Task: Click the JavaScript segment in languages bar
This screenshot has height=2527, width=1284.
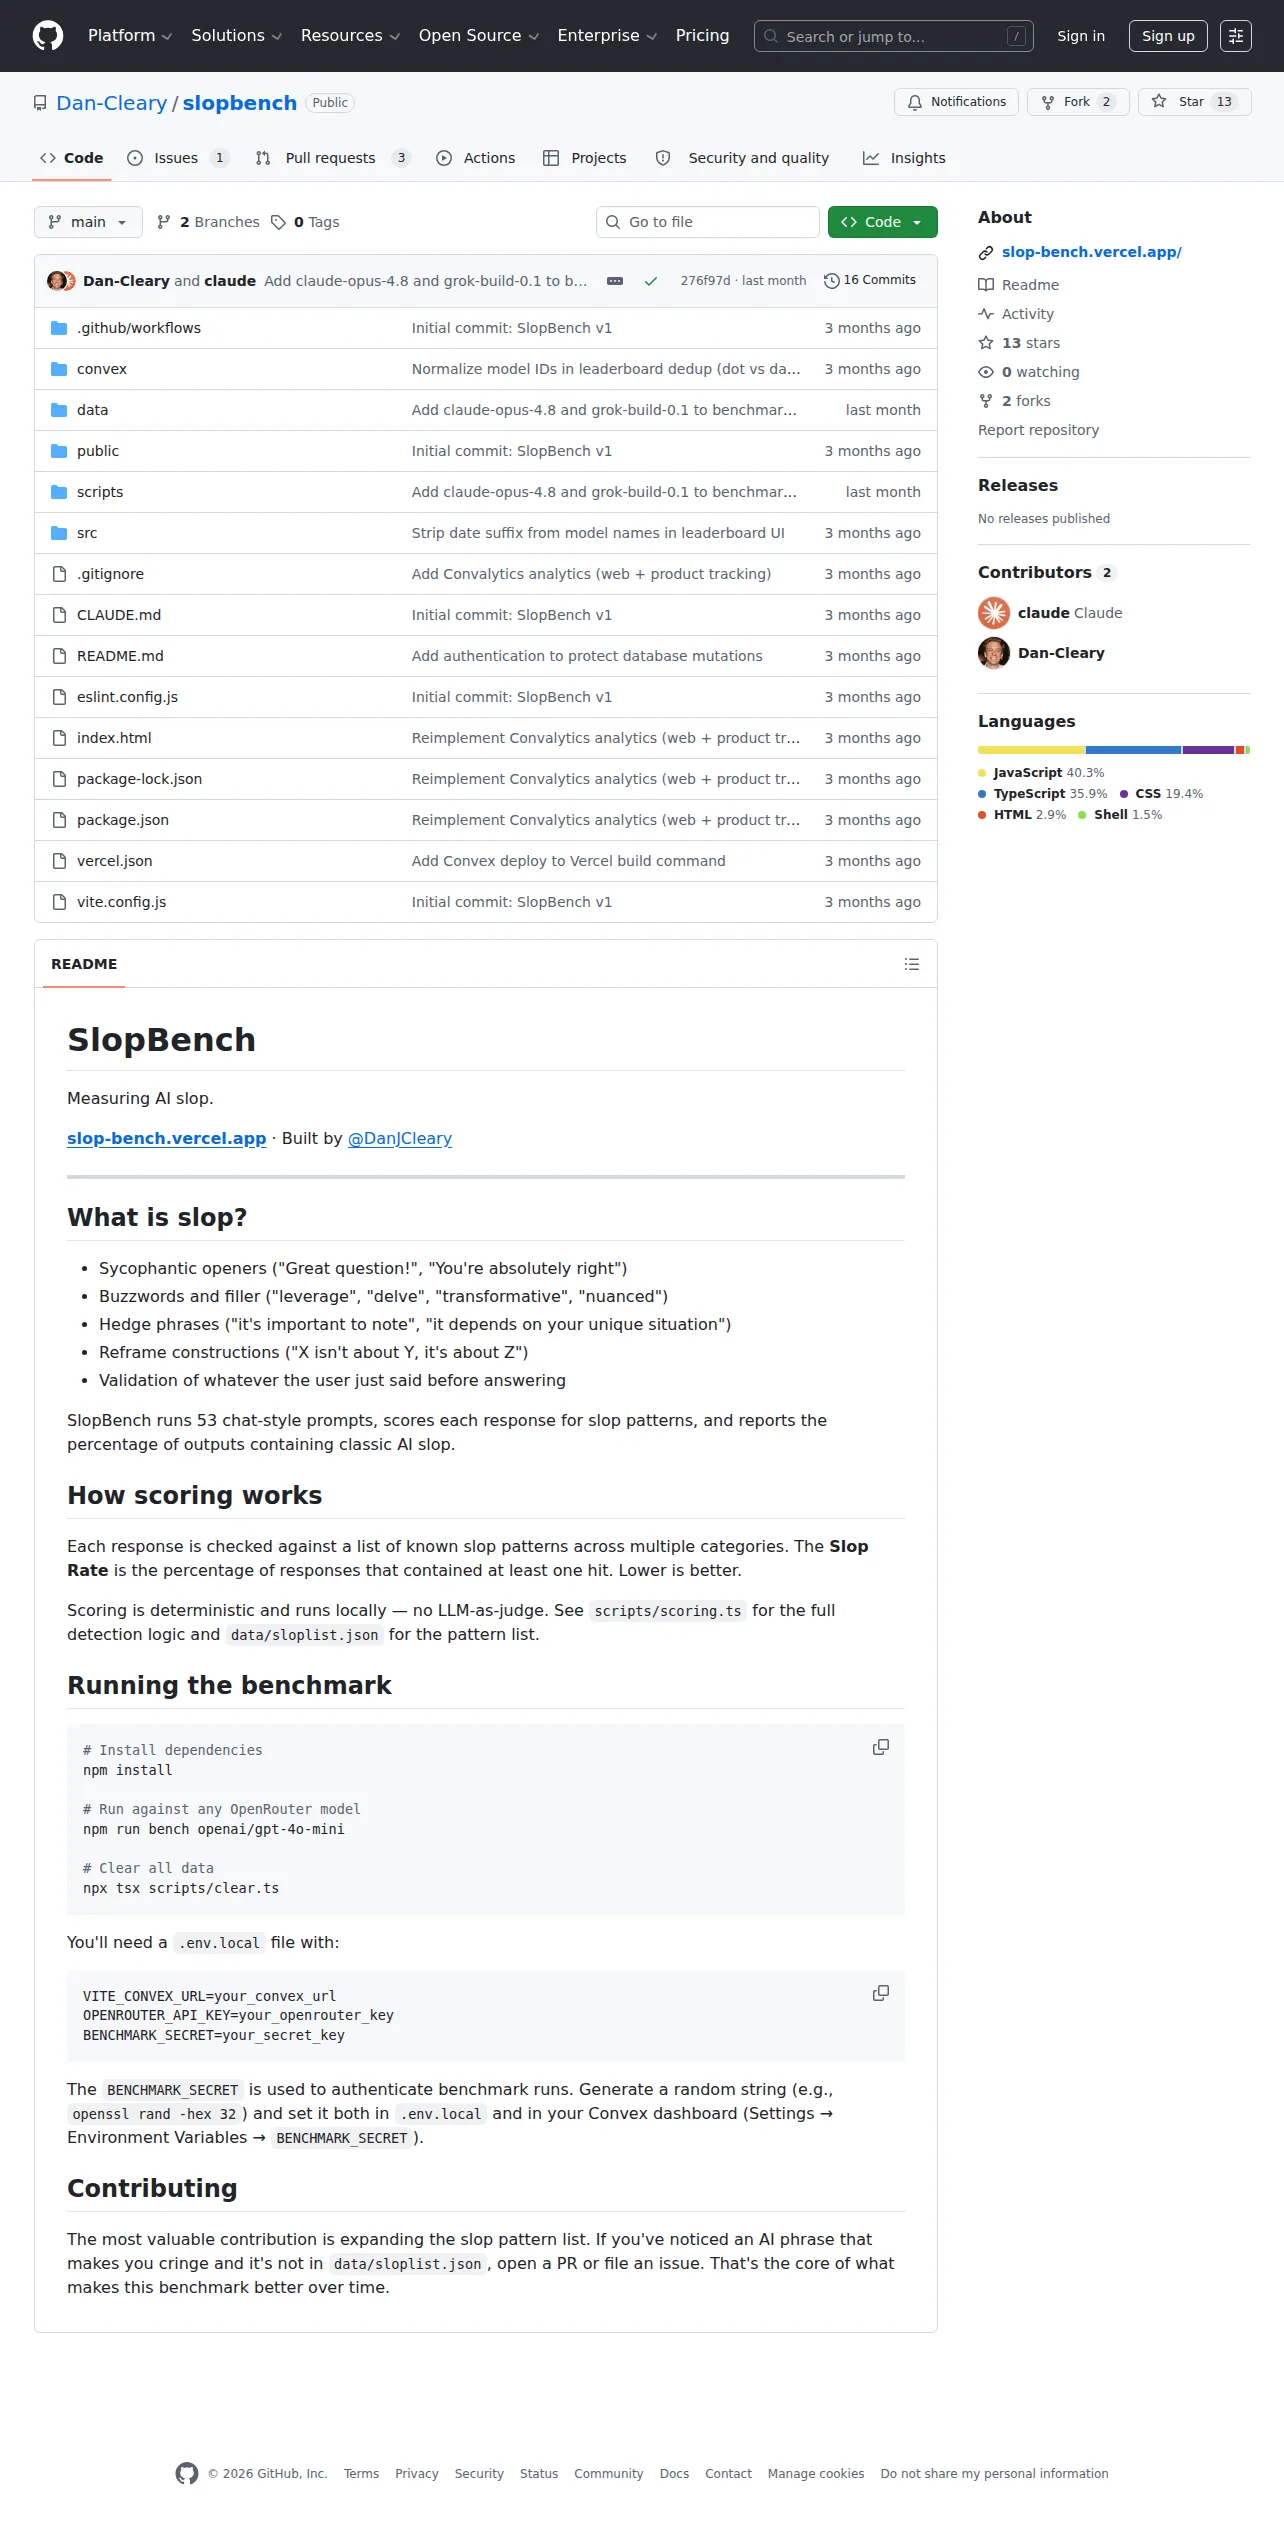Action: coord(1031,750)
